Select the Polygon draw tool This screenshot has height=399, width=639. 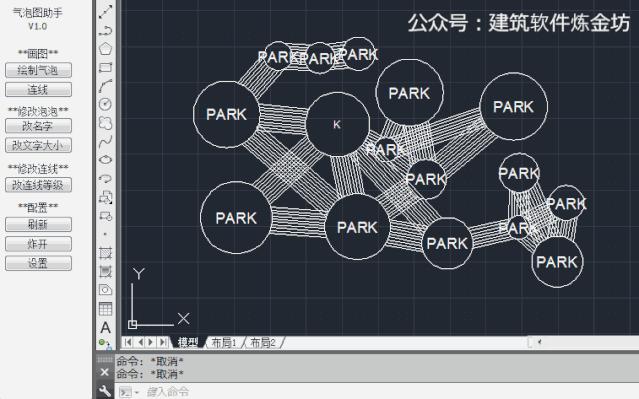106,48
